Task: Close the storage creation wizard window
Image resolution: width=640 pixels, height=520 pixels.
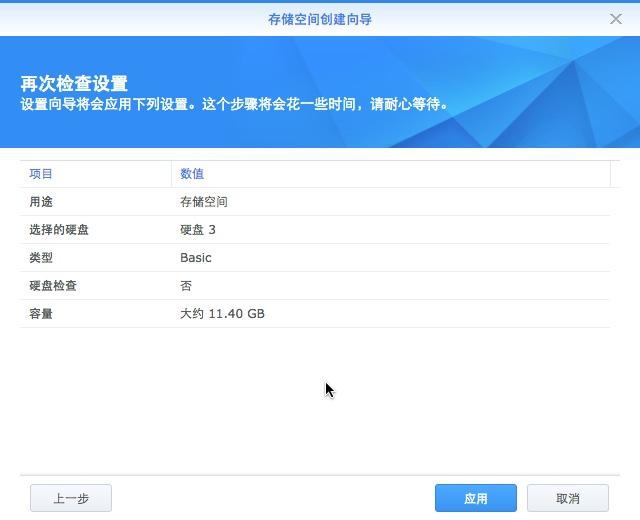Action: click(616, 19)
